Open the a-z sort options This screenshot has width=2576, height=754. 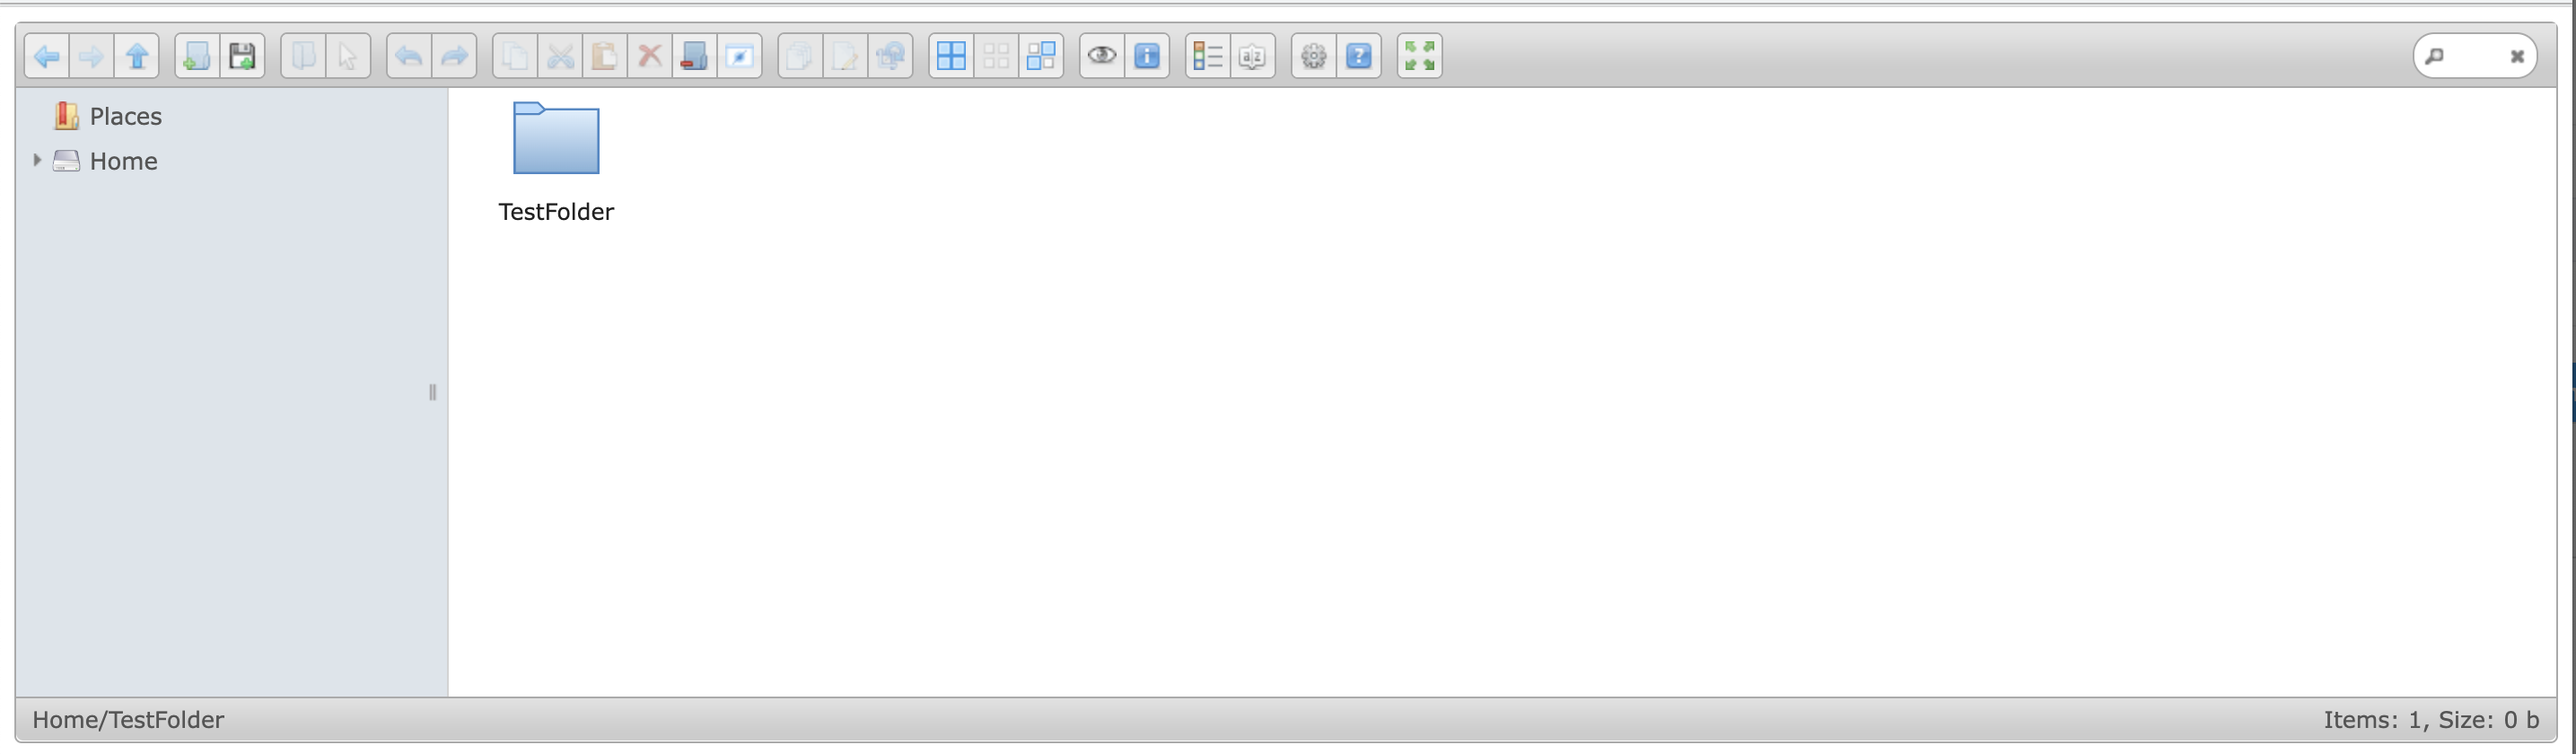pos(1253,56)
